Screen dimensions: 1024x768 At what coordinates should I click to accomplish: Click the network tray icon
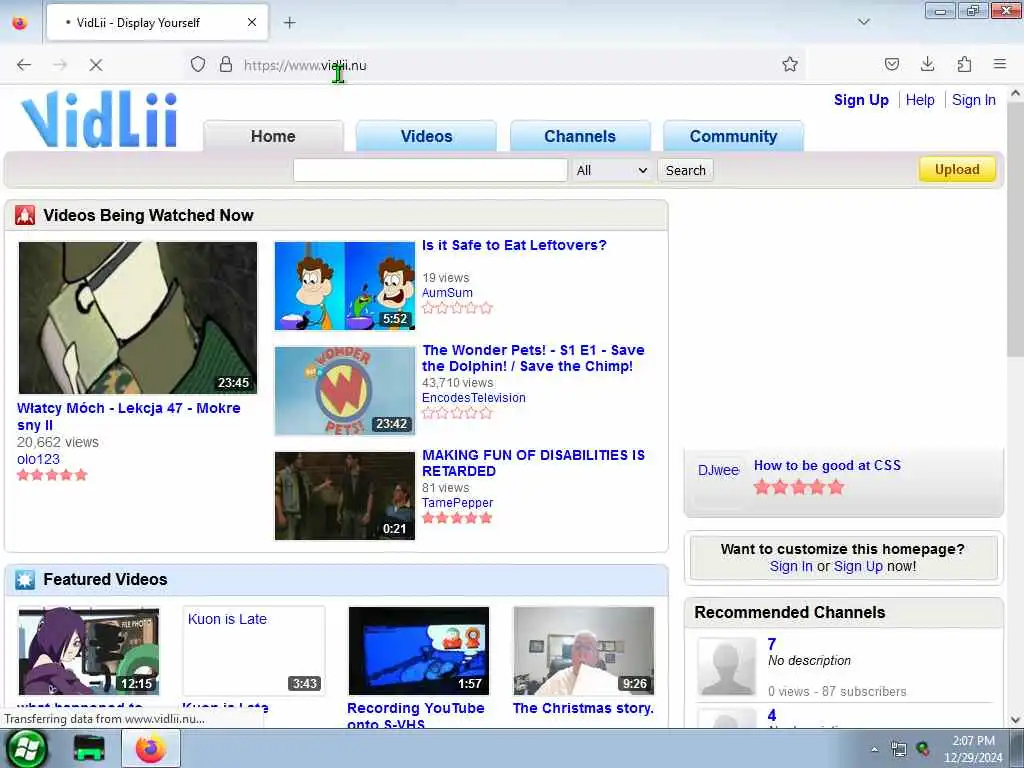899,749
